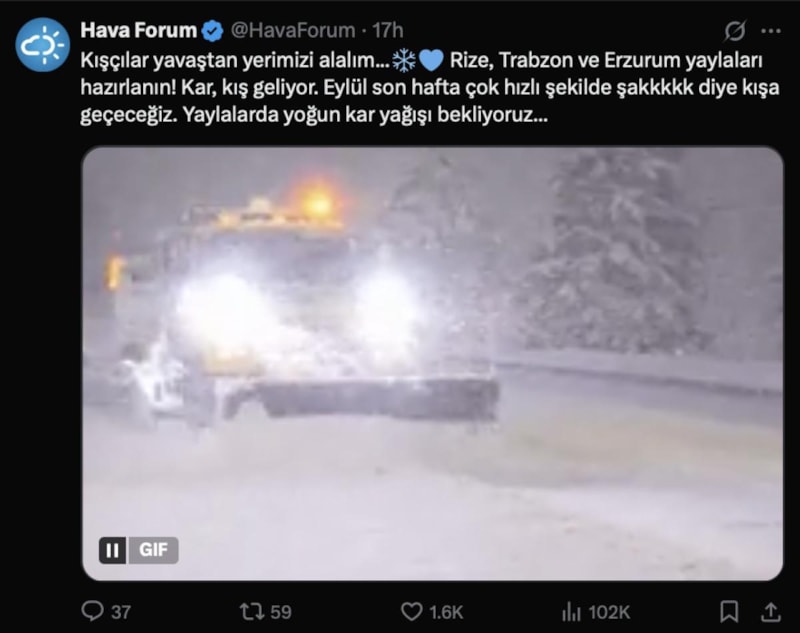Open the 17h timestamp link
Image resolution: width=800 pixels, height=633 pixels.
point(387,31)
